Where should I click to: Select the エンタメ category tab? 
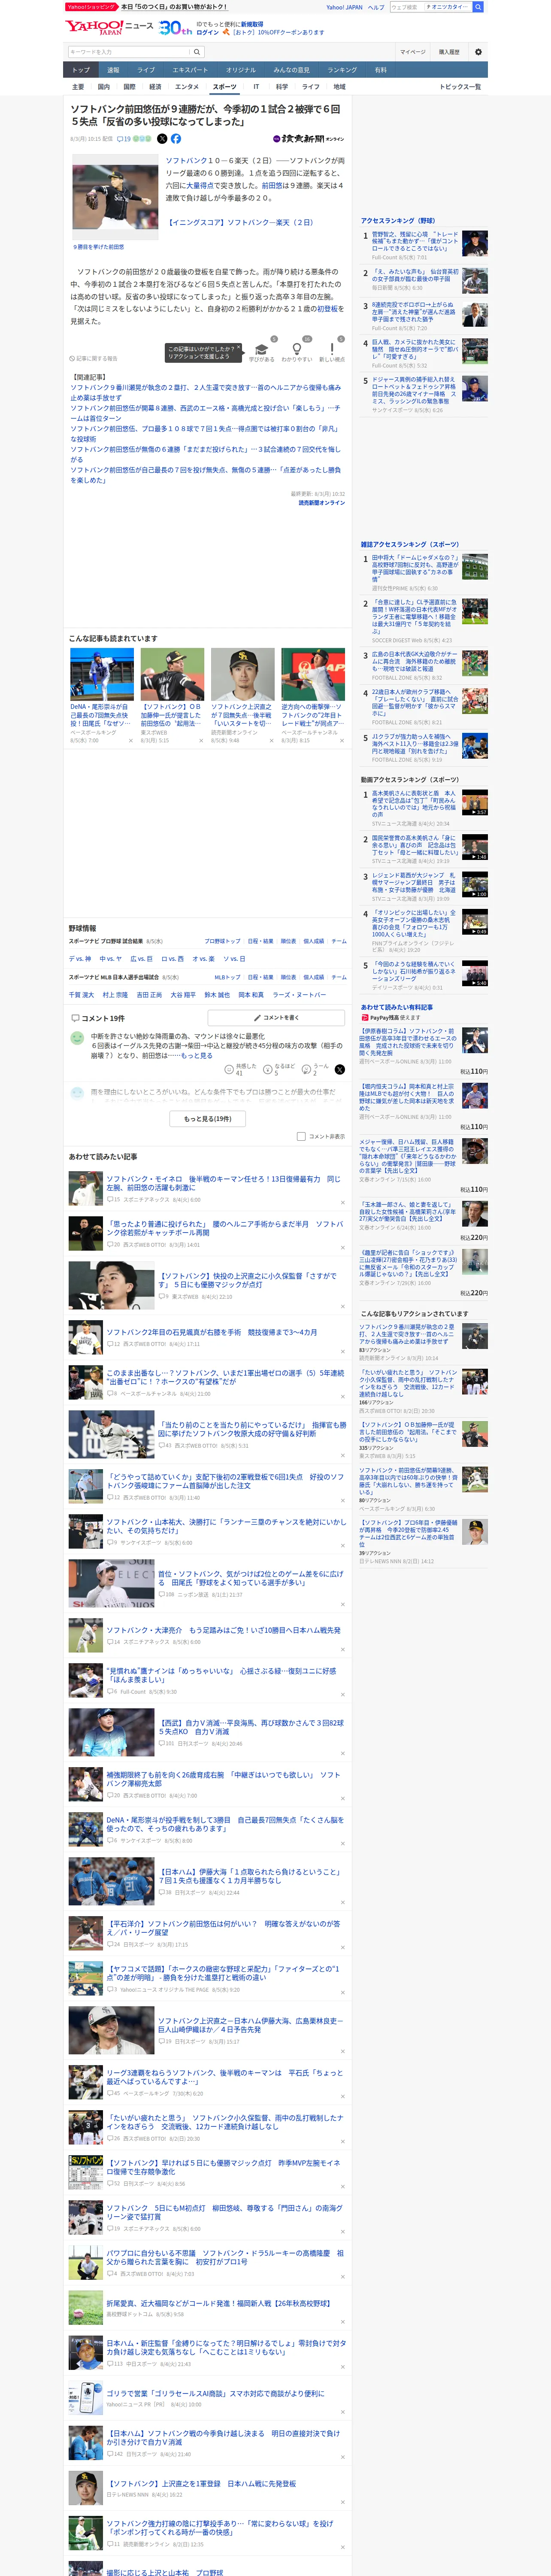(x=187, y=87)
